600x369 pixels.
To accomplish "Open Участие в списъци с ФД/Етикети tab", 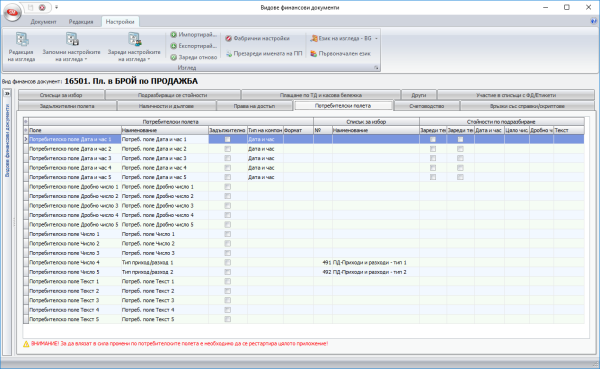I will point(516,95).
